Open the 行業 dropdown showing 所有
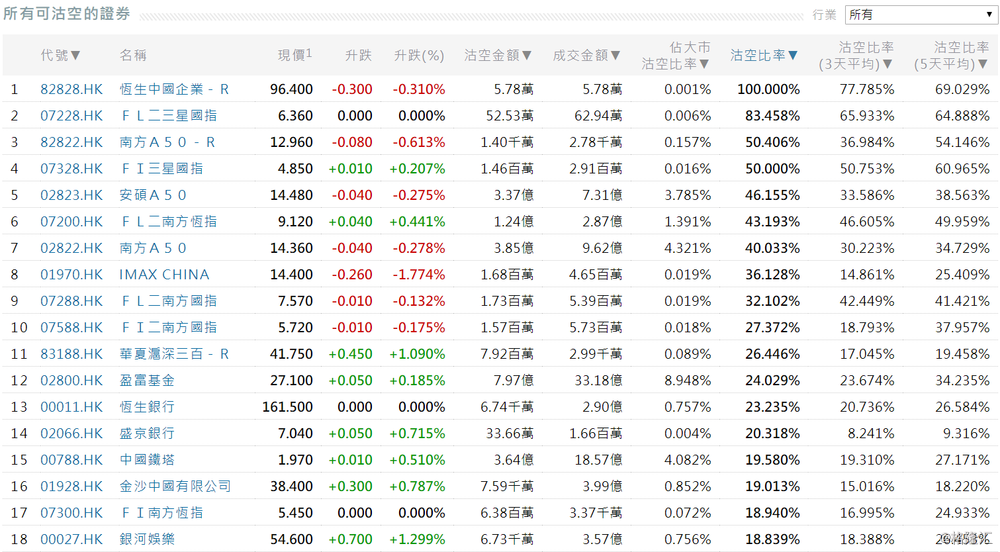 coord(921,14)
